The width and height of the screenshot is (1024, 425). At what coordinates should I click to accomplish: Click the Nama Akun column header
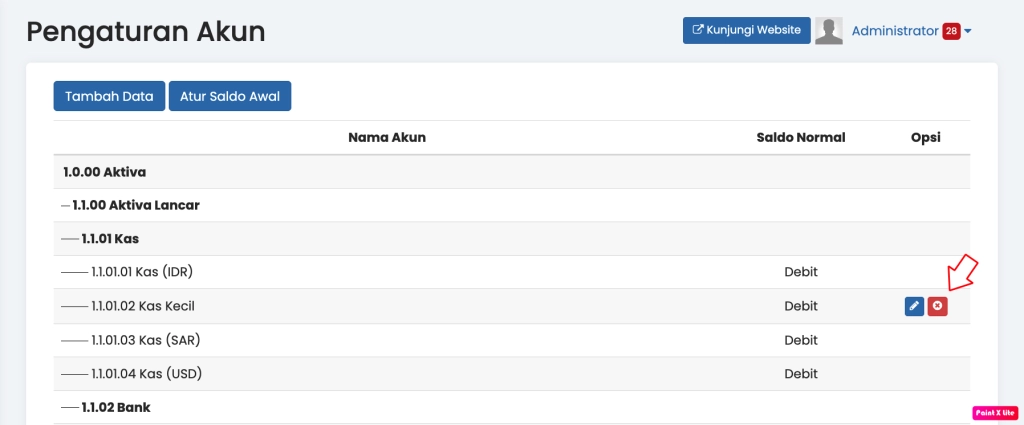387,137
